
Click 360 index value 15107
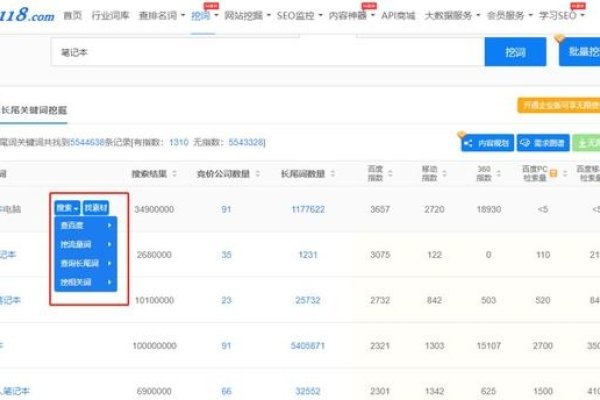[x=489, y=346]
